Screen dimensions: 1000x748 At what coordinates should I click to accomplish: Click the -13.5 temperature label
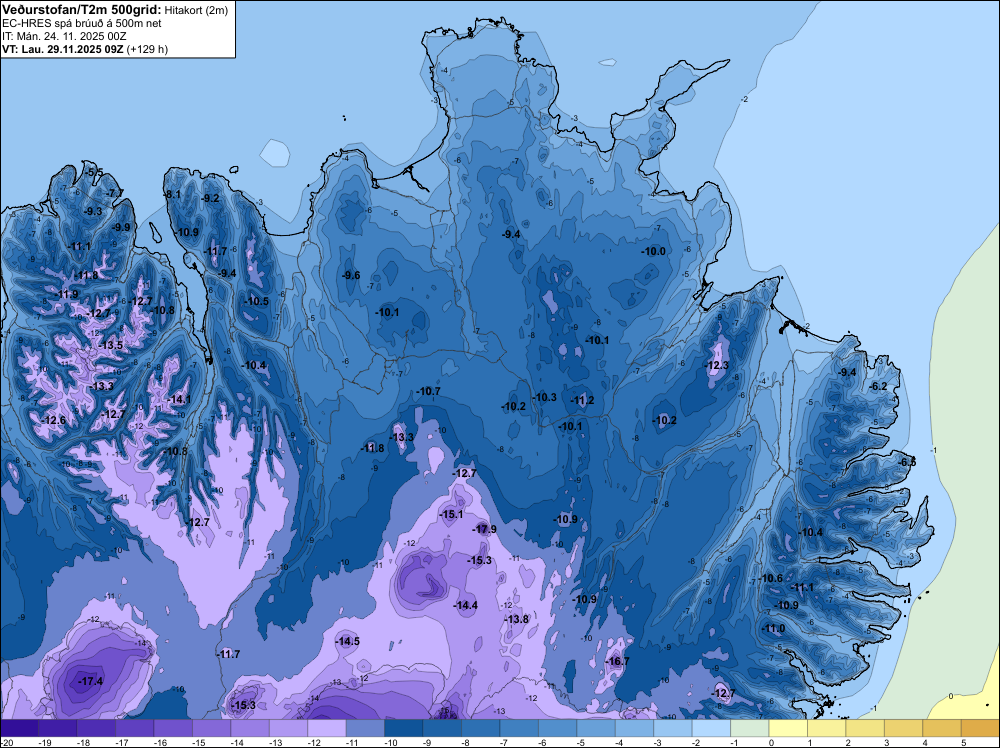[x=111, y=345]
